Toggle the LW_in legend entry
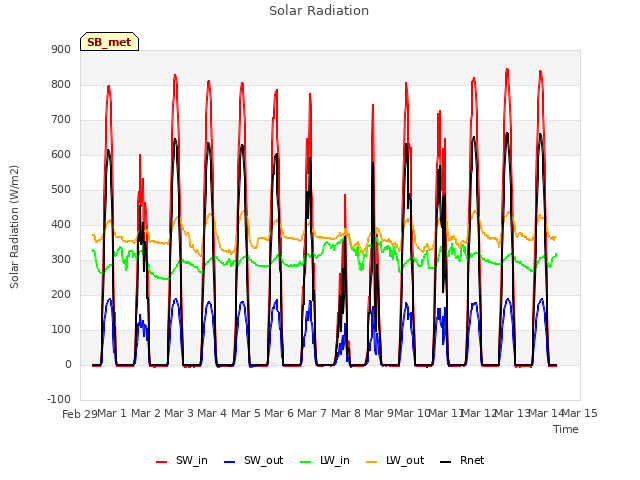Screen dimensions: 640x480 pos(325,460)
